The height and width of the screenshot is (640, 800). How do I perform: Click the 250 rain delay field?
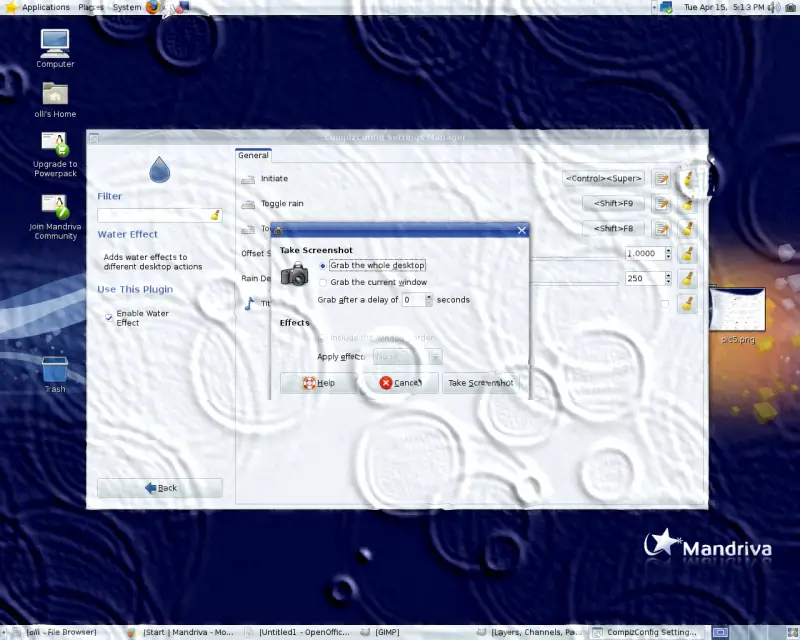pos(645,278)
